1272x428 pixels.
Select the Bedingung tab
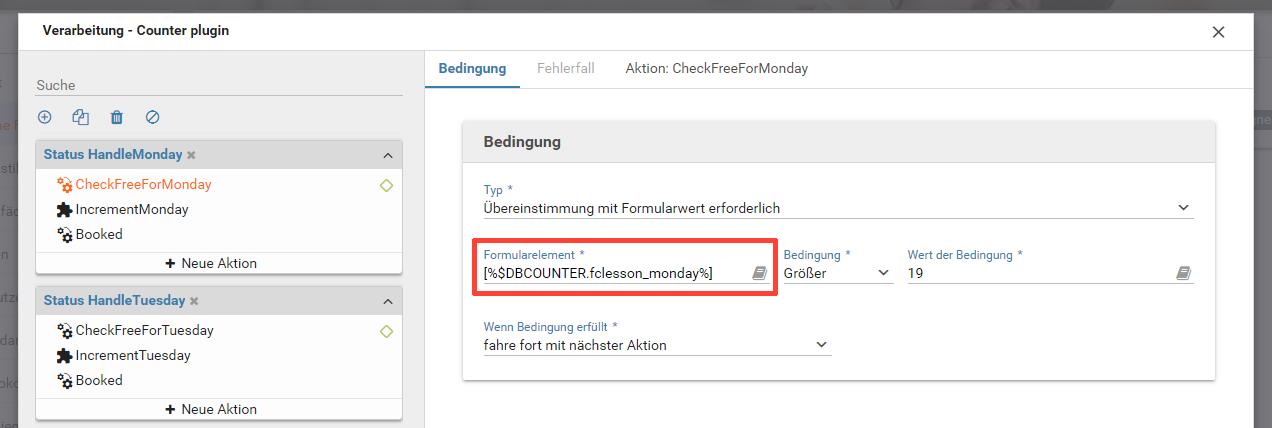tap(472, 69)
